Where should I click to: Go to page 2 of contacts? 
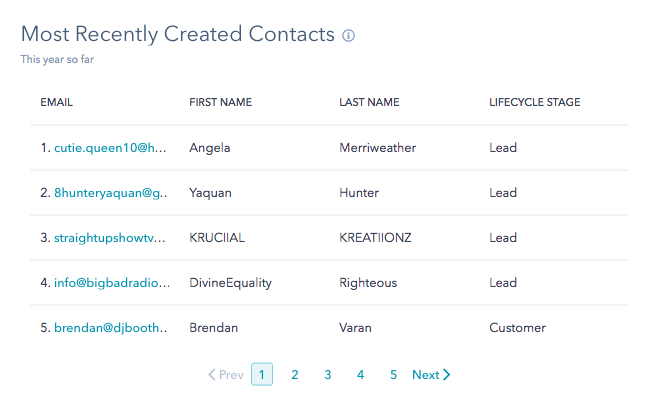click(295, 374)
